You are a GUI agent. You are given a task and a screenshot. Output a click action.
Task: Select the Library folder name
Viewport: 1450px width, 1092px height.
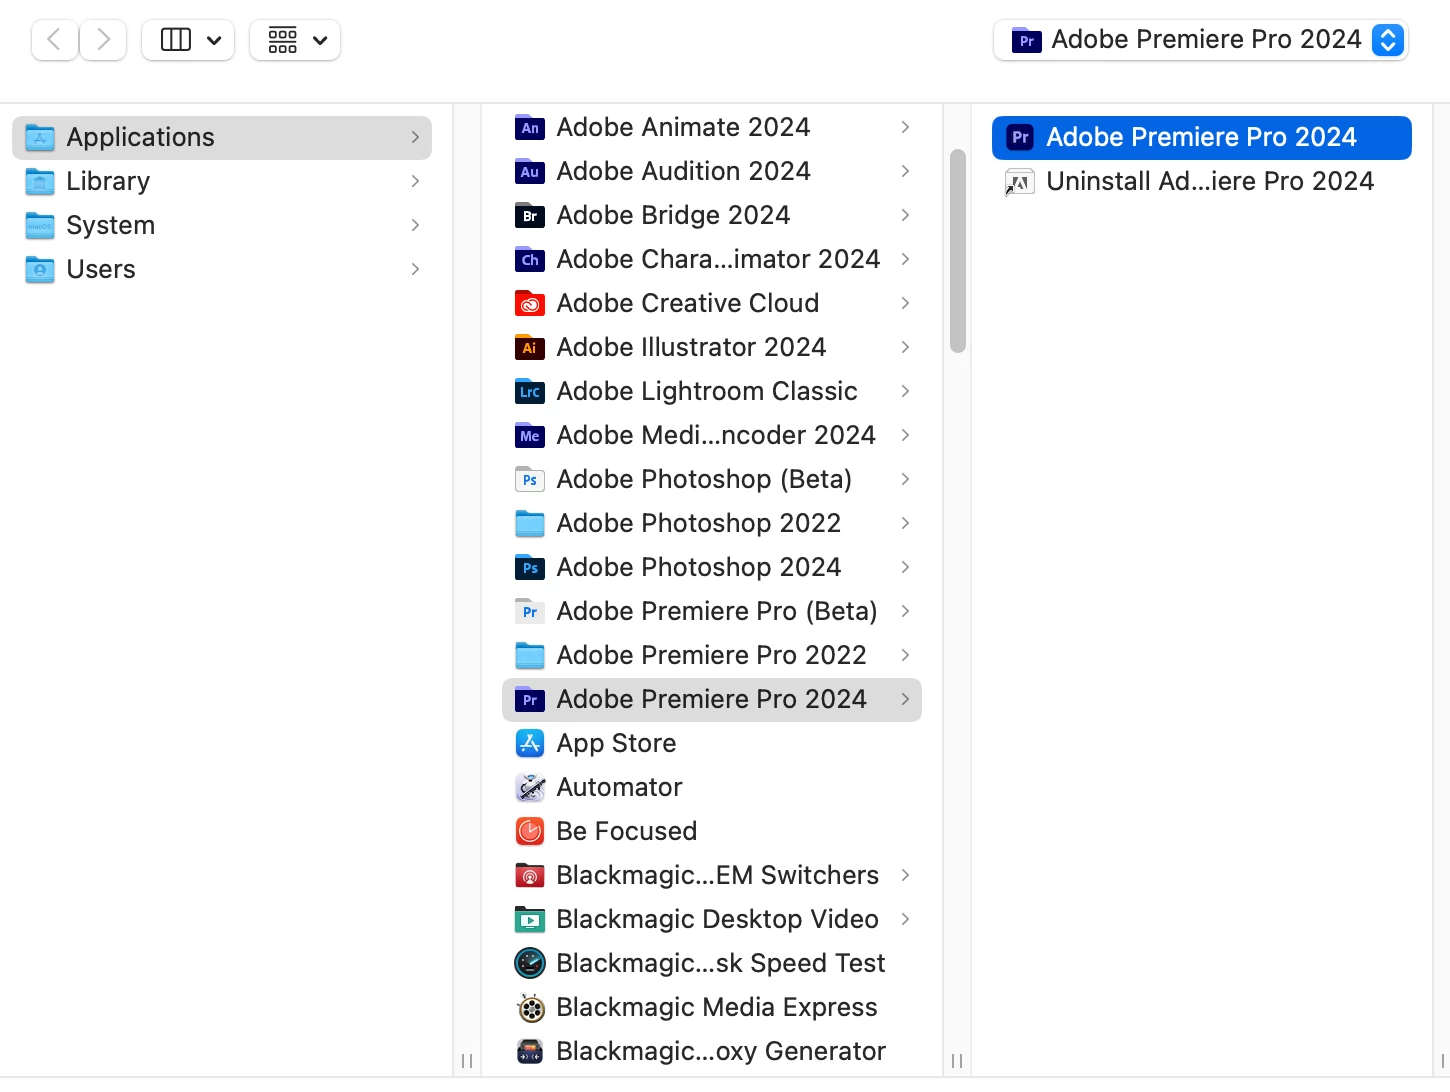point(108,181)
